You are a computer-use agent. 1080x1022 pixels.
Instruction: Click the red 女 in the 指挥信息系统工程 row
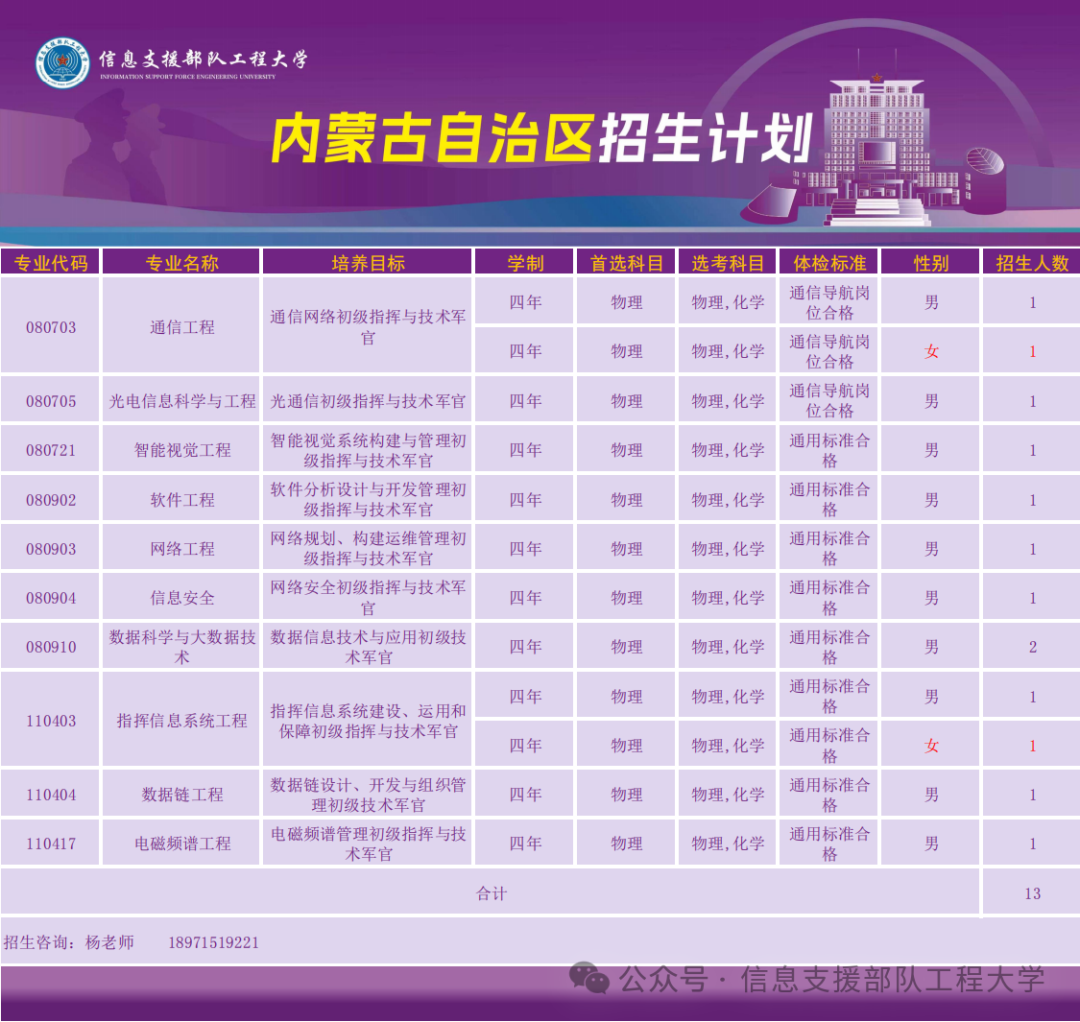[x=931, y=746]
